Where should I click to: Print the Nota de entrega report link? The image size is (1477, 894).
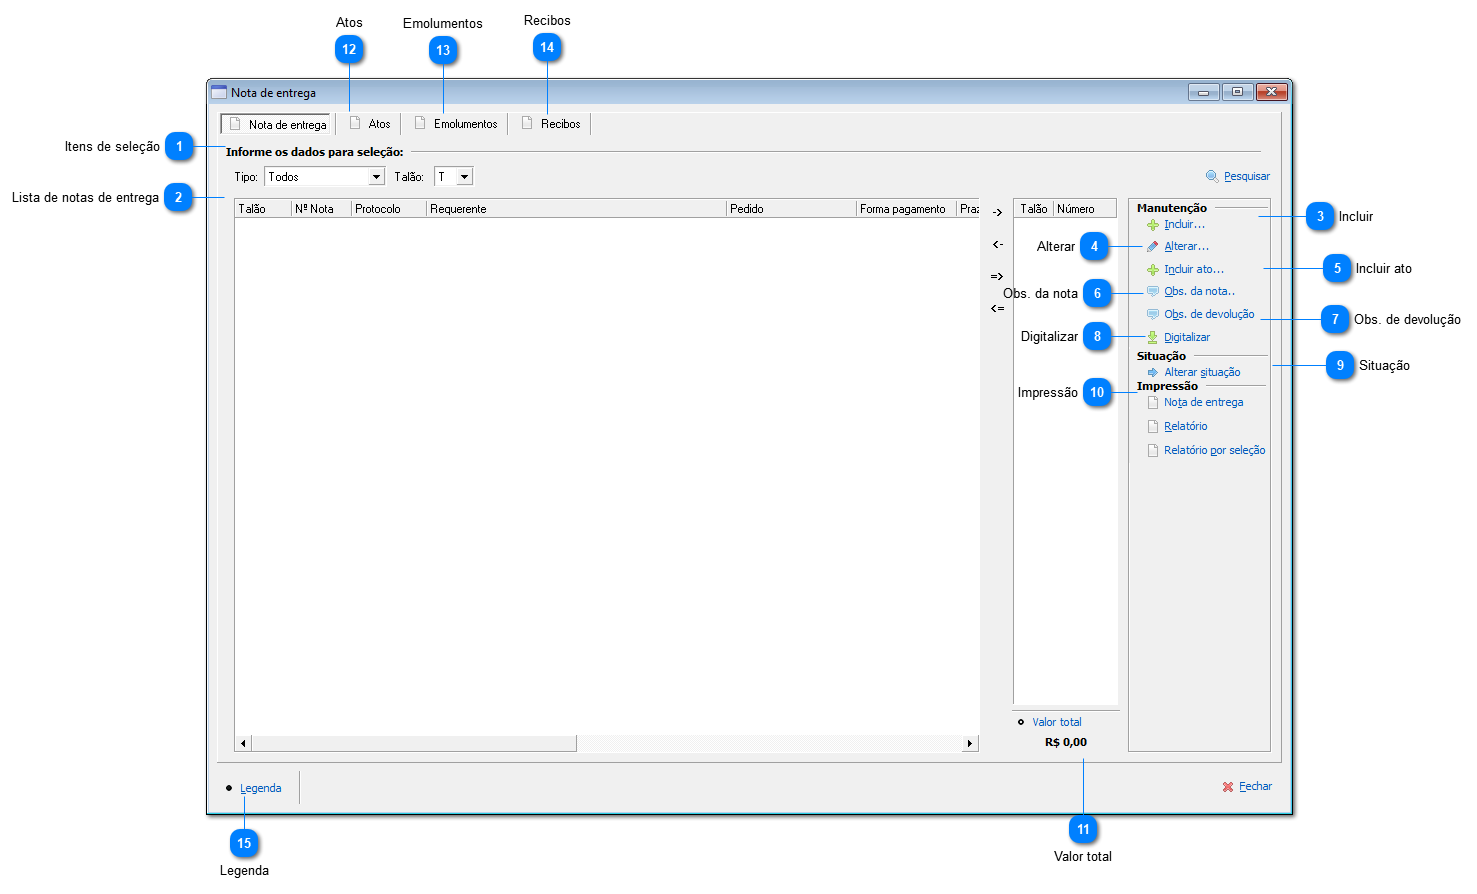point(1204,403)
